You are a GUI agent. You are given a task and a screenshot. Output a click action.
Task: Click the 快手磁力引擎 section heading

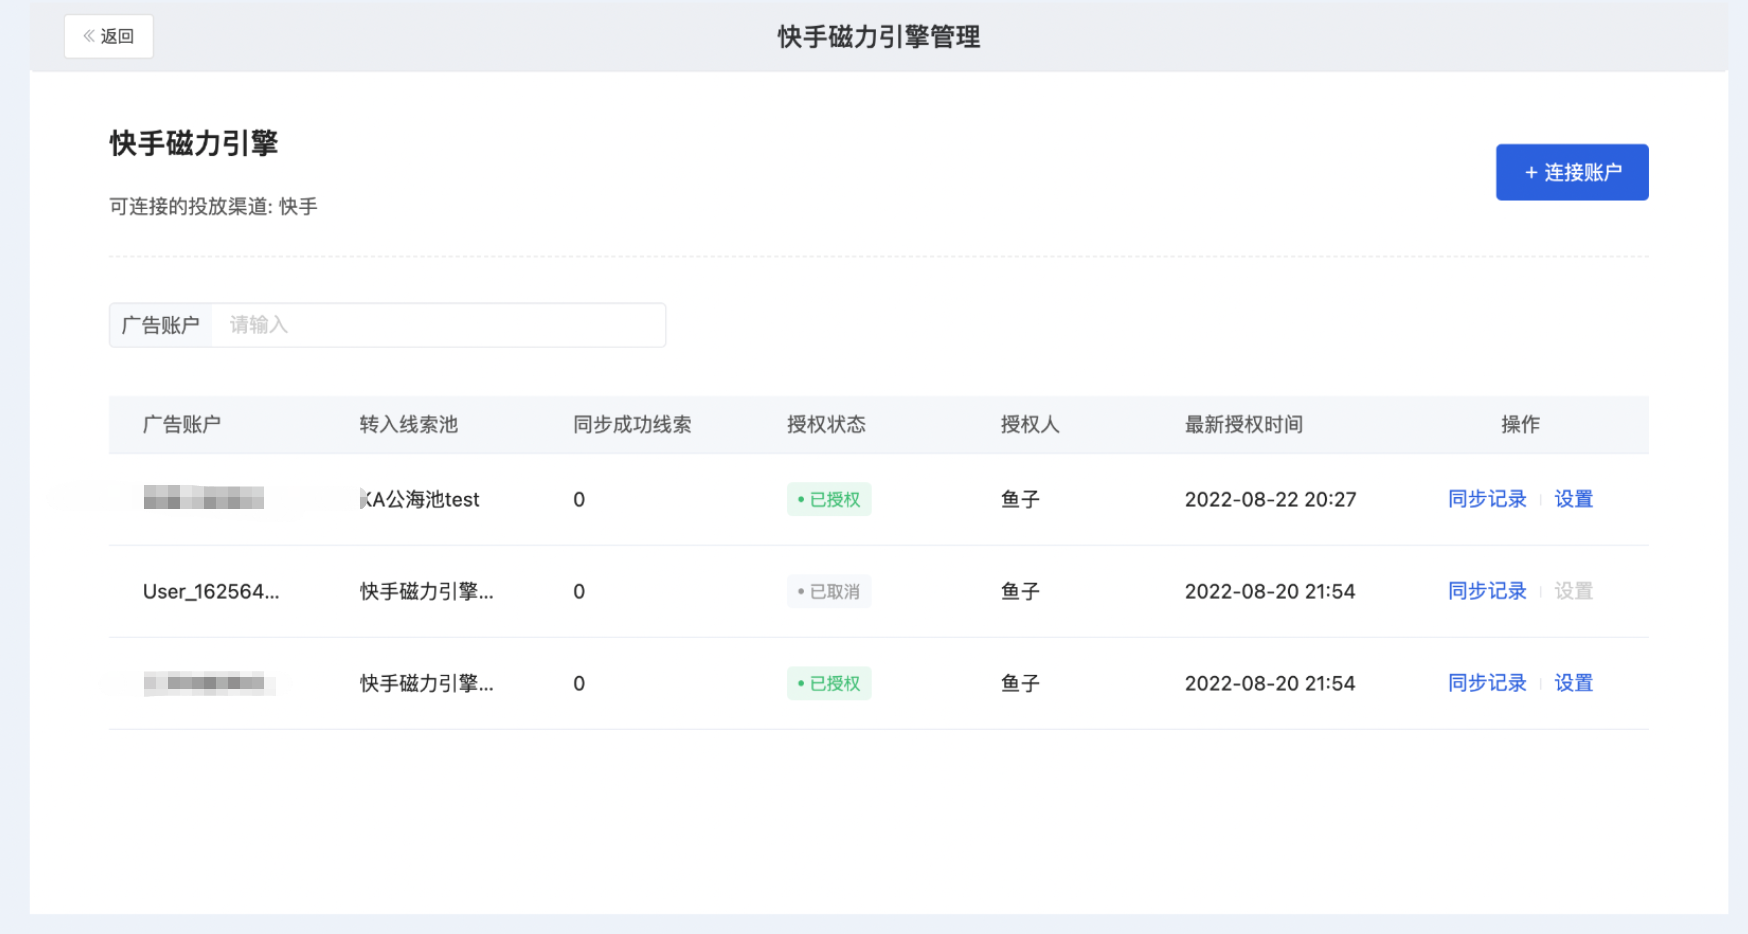194,143
